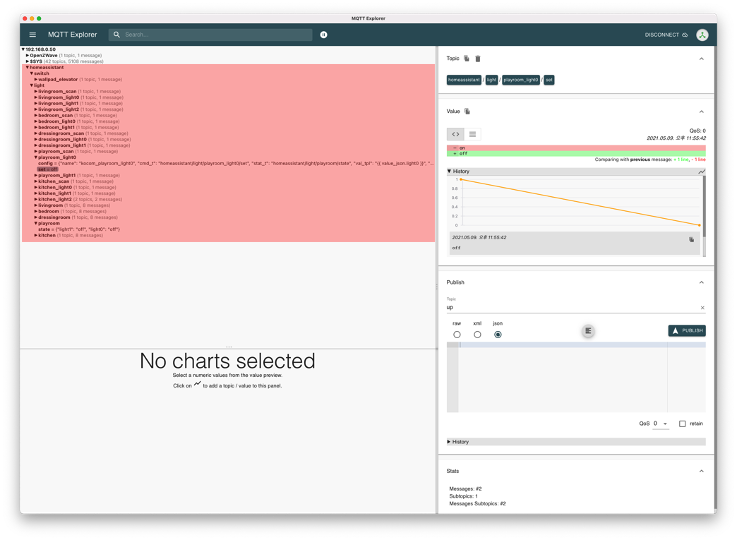The height and width of the screenshot is (540, 737).
Task: Enable the retain checkbox
Action: (682, 424)
